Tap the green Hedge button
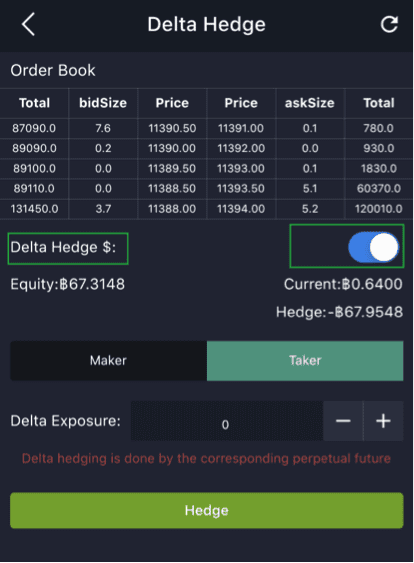414x563 pixels. click(x=207, y=510)
